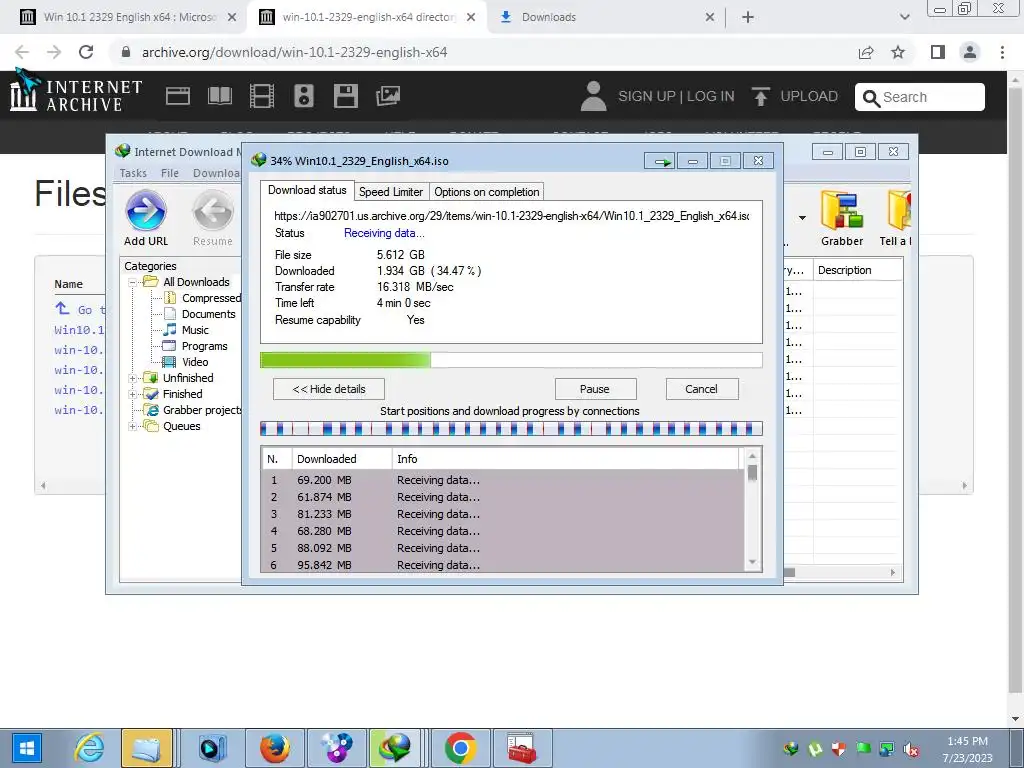Switch to the Download status tab
Image resolution: width=1024 pixels, height=768 pixels.
307,190
